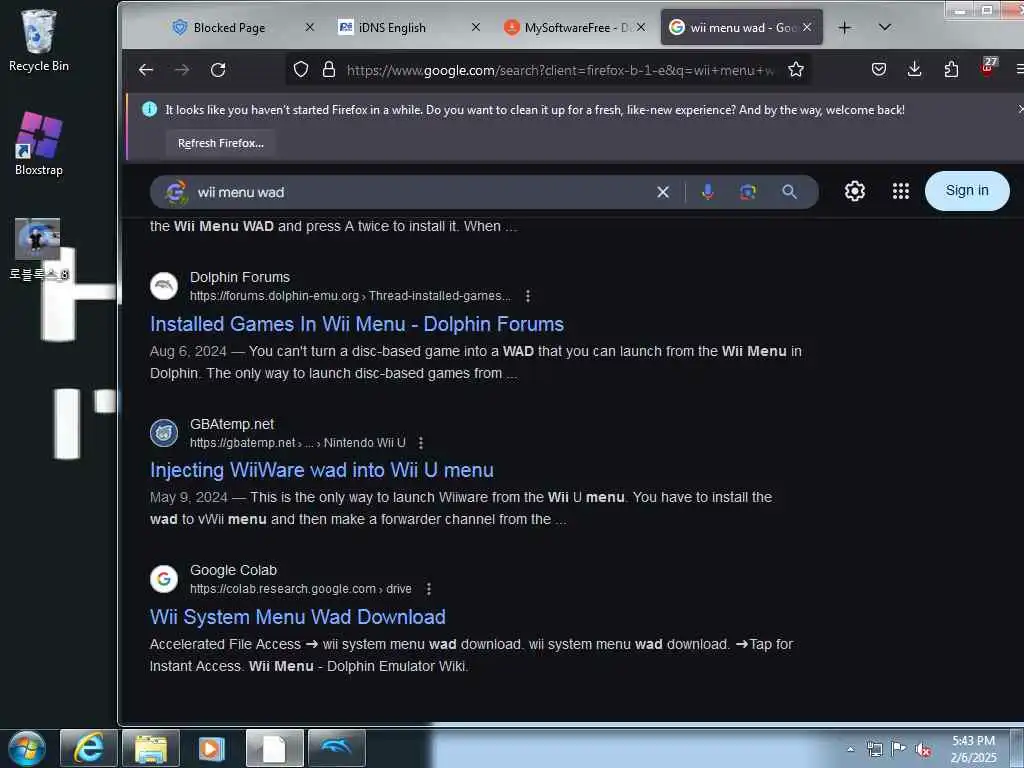The image size is (1024, 768).
Task: Switch to the MySoftwareFree tab
Action: tap(567, 27)
